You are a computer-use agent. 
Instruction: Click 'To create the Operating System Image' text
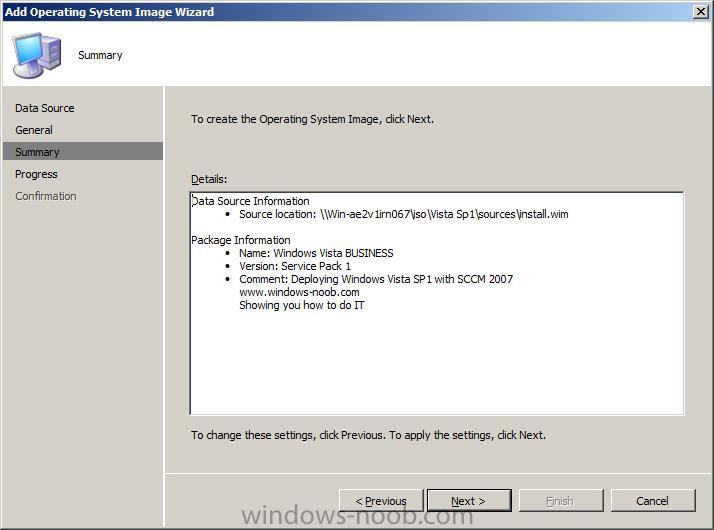click(x=312, y=119)
